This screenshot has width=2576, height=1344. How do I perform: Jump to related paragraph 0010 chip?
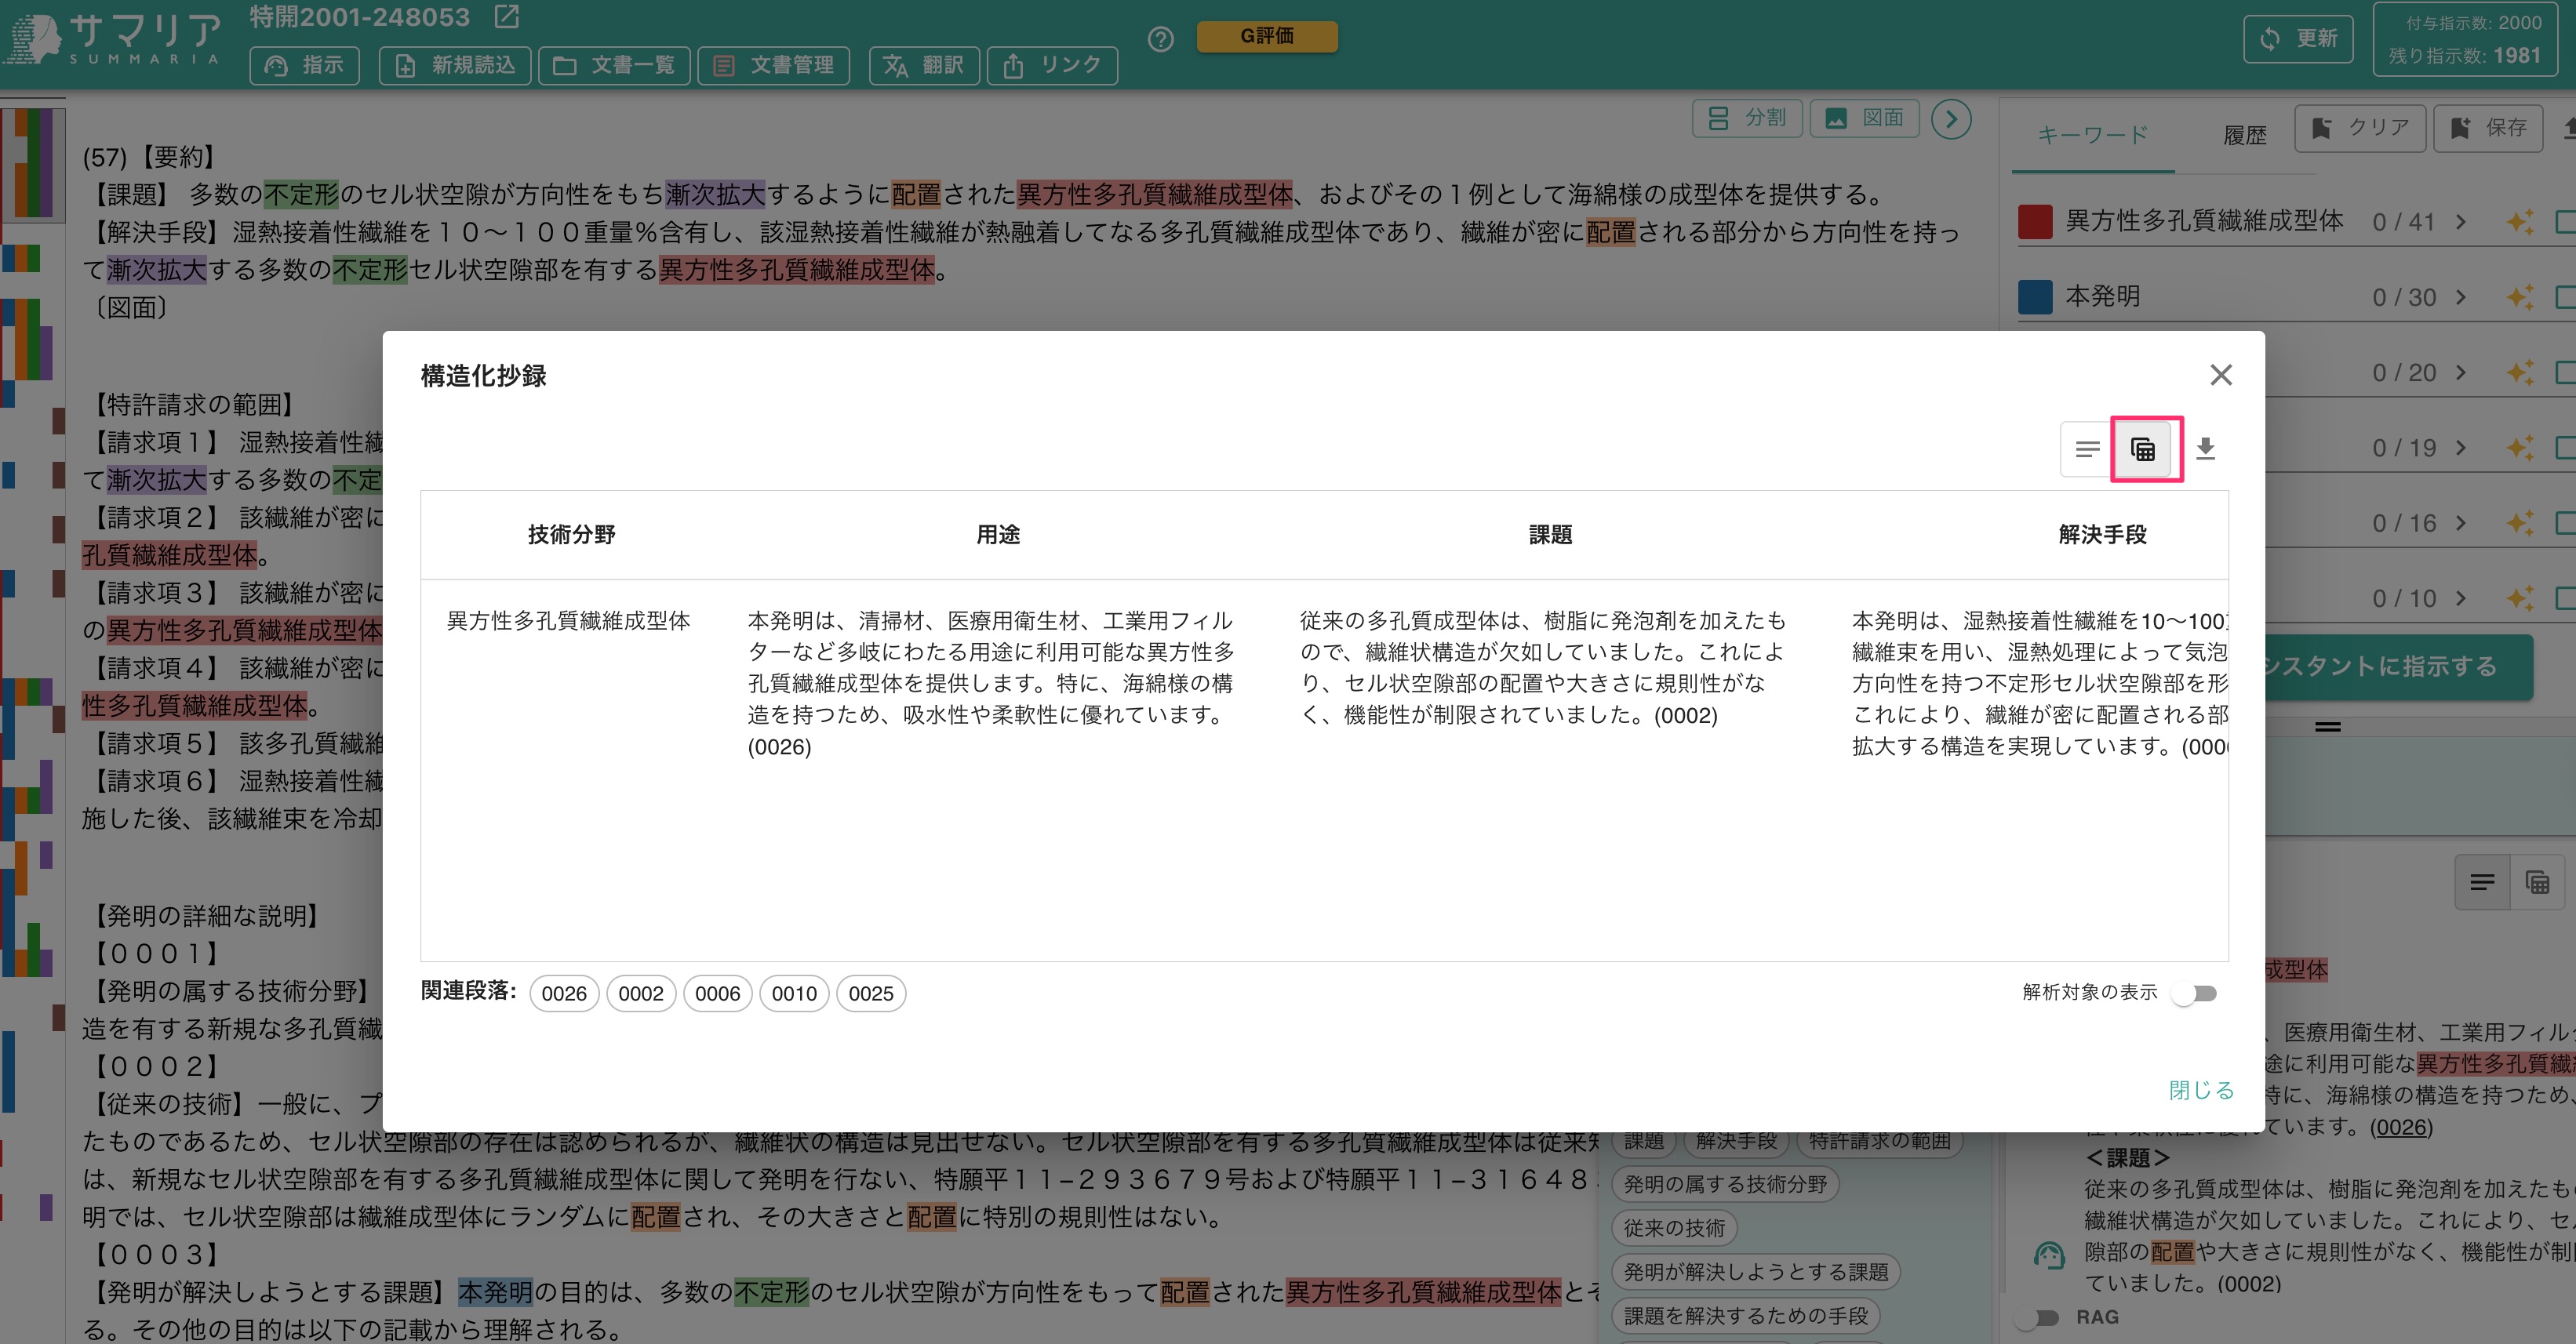tap(794, 993)
